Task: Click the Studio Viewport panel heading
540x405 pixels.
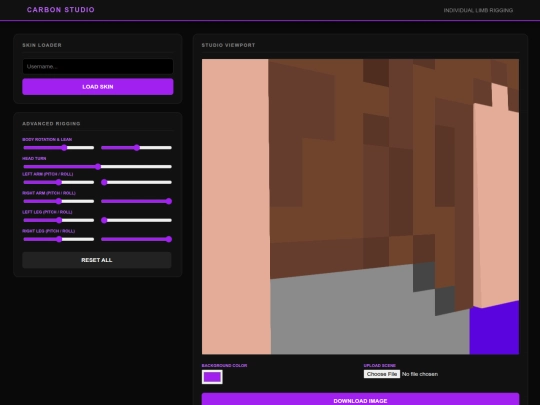Action: pyautogui.click(x=228, y=45)
